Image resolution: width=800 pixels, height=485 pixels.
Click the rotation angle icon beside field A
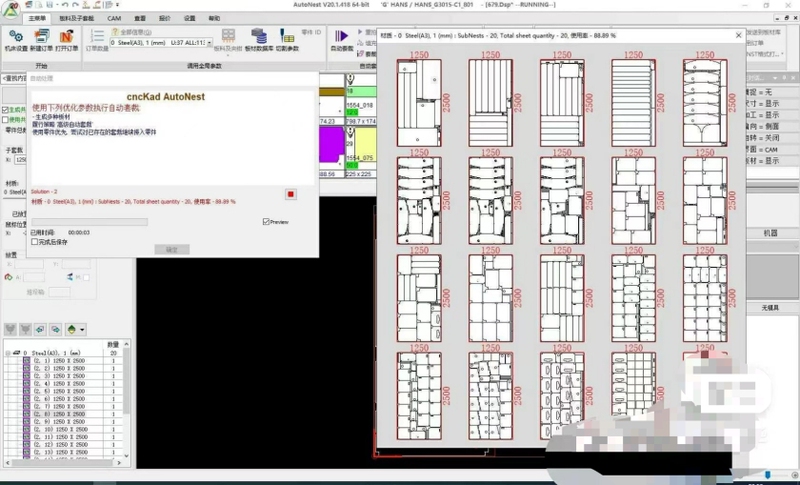click(x=8, y=277)
